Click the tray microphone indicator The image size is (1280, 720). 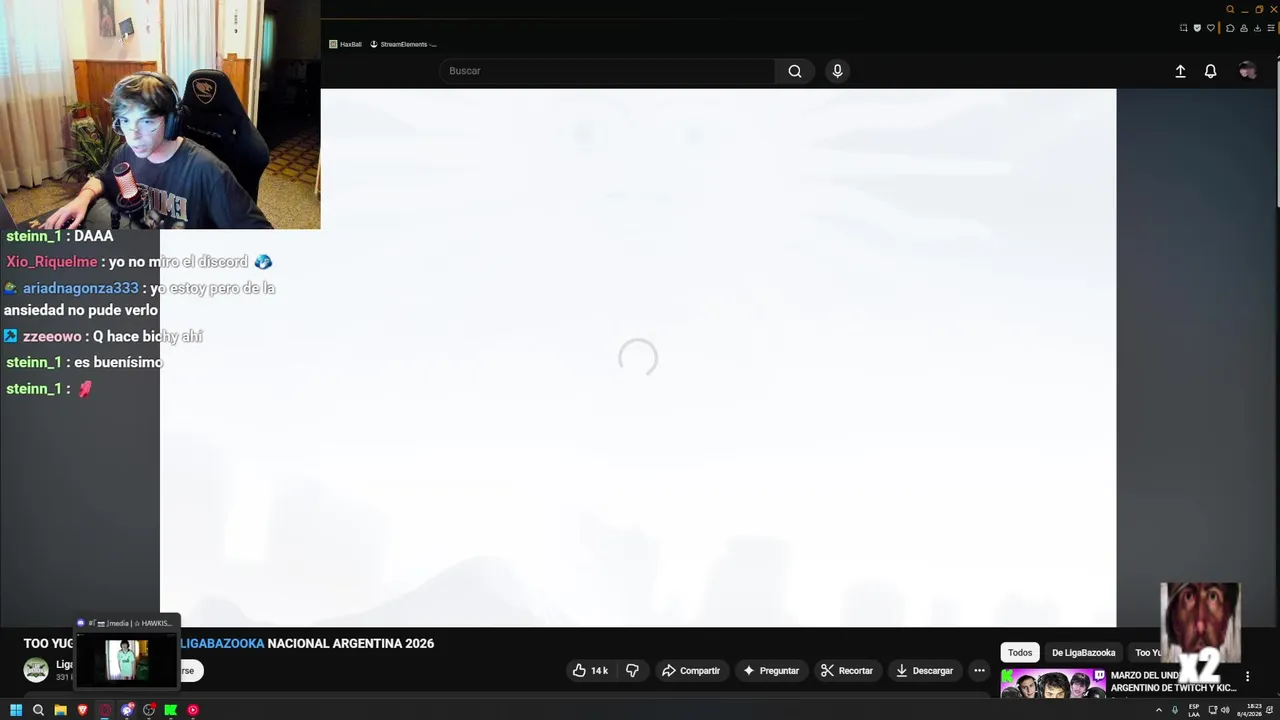[1175, 710]
